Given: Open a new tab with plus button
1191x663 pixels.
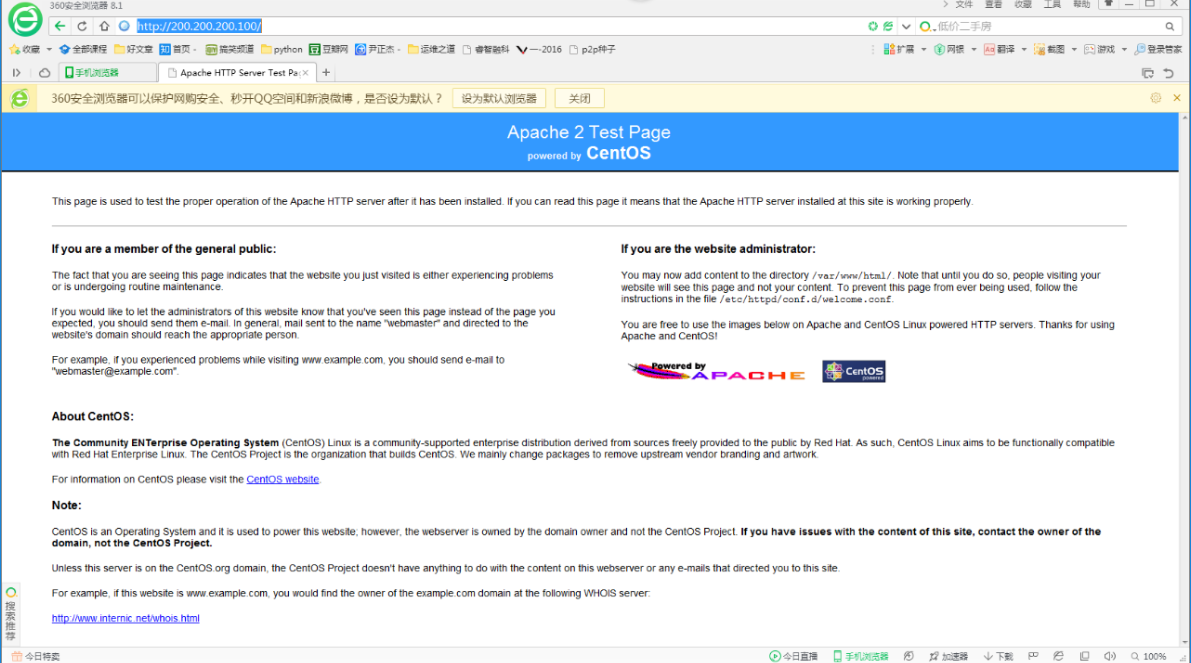Looking at the screenshot, I should [x=326, y=73].
